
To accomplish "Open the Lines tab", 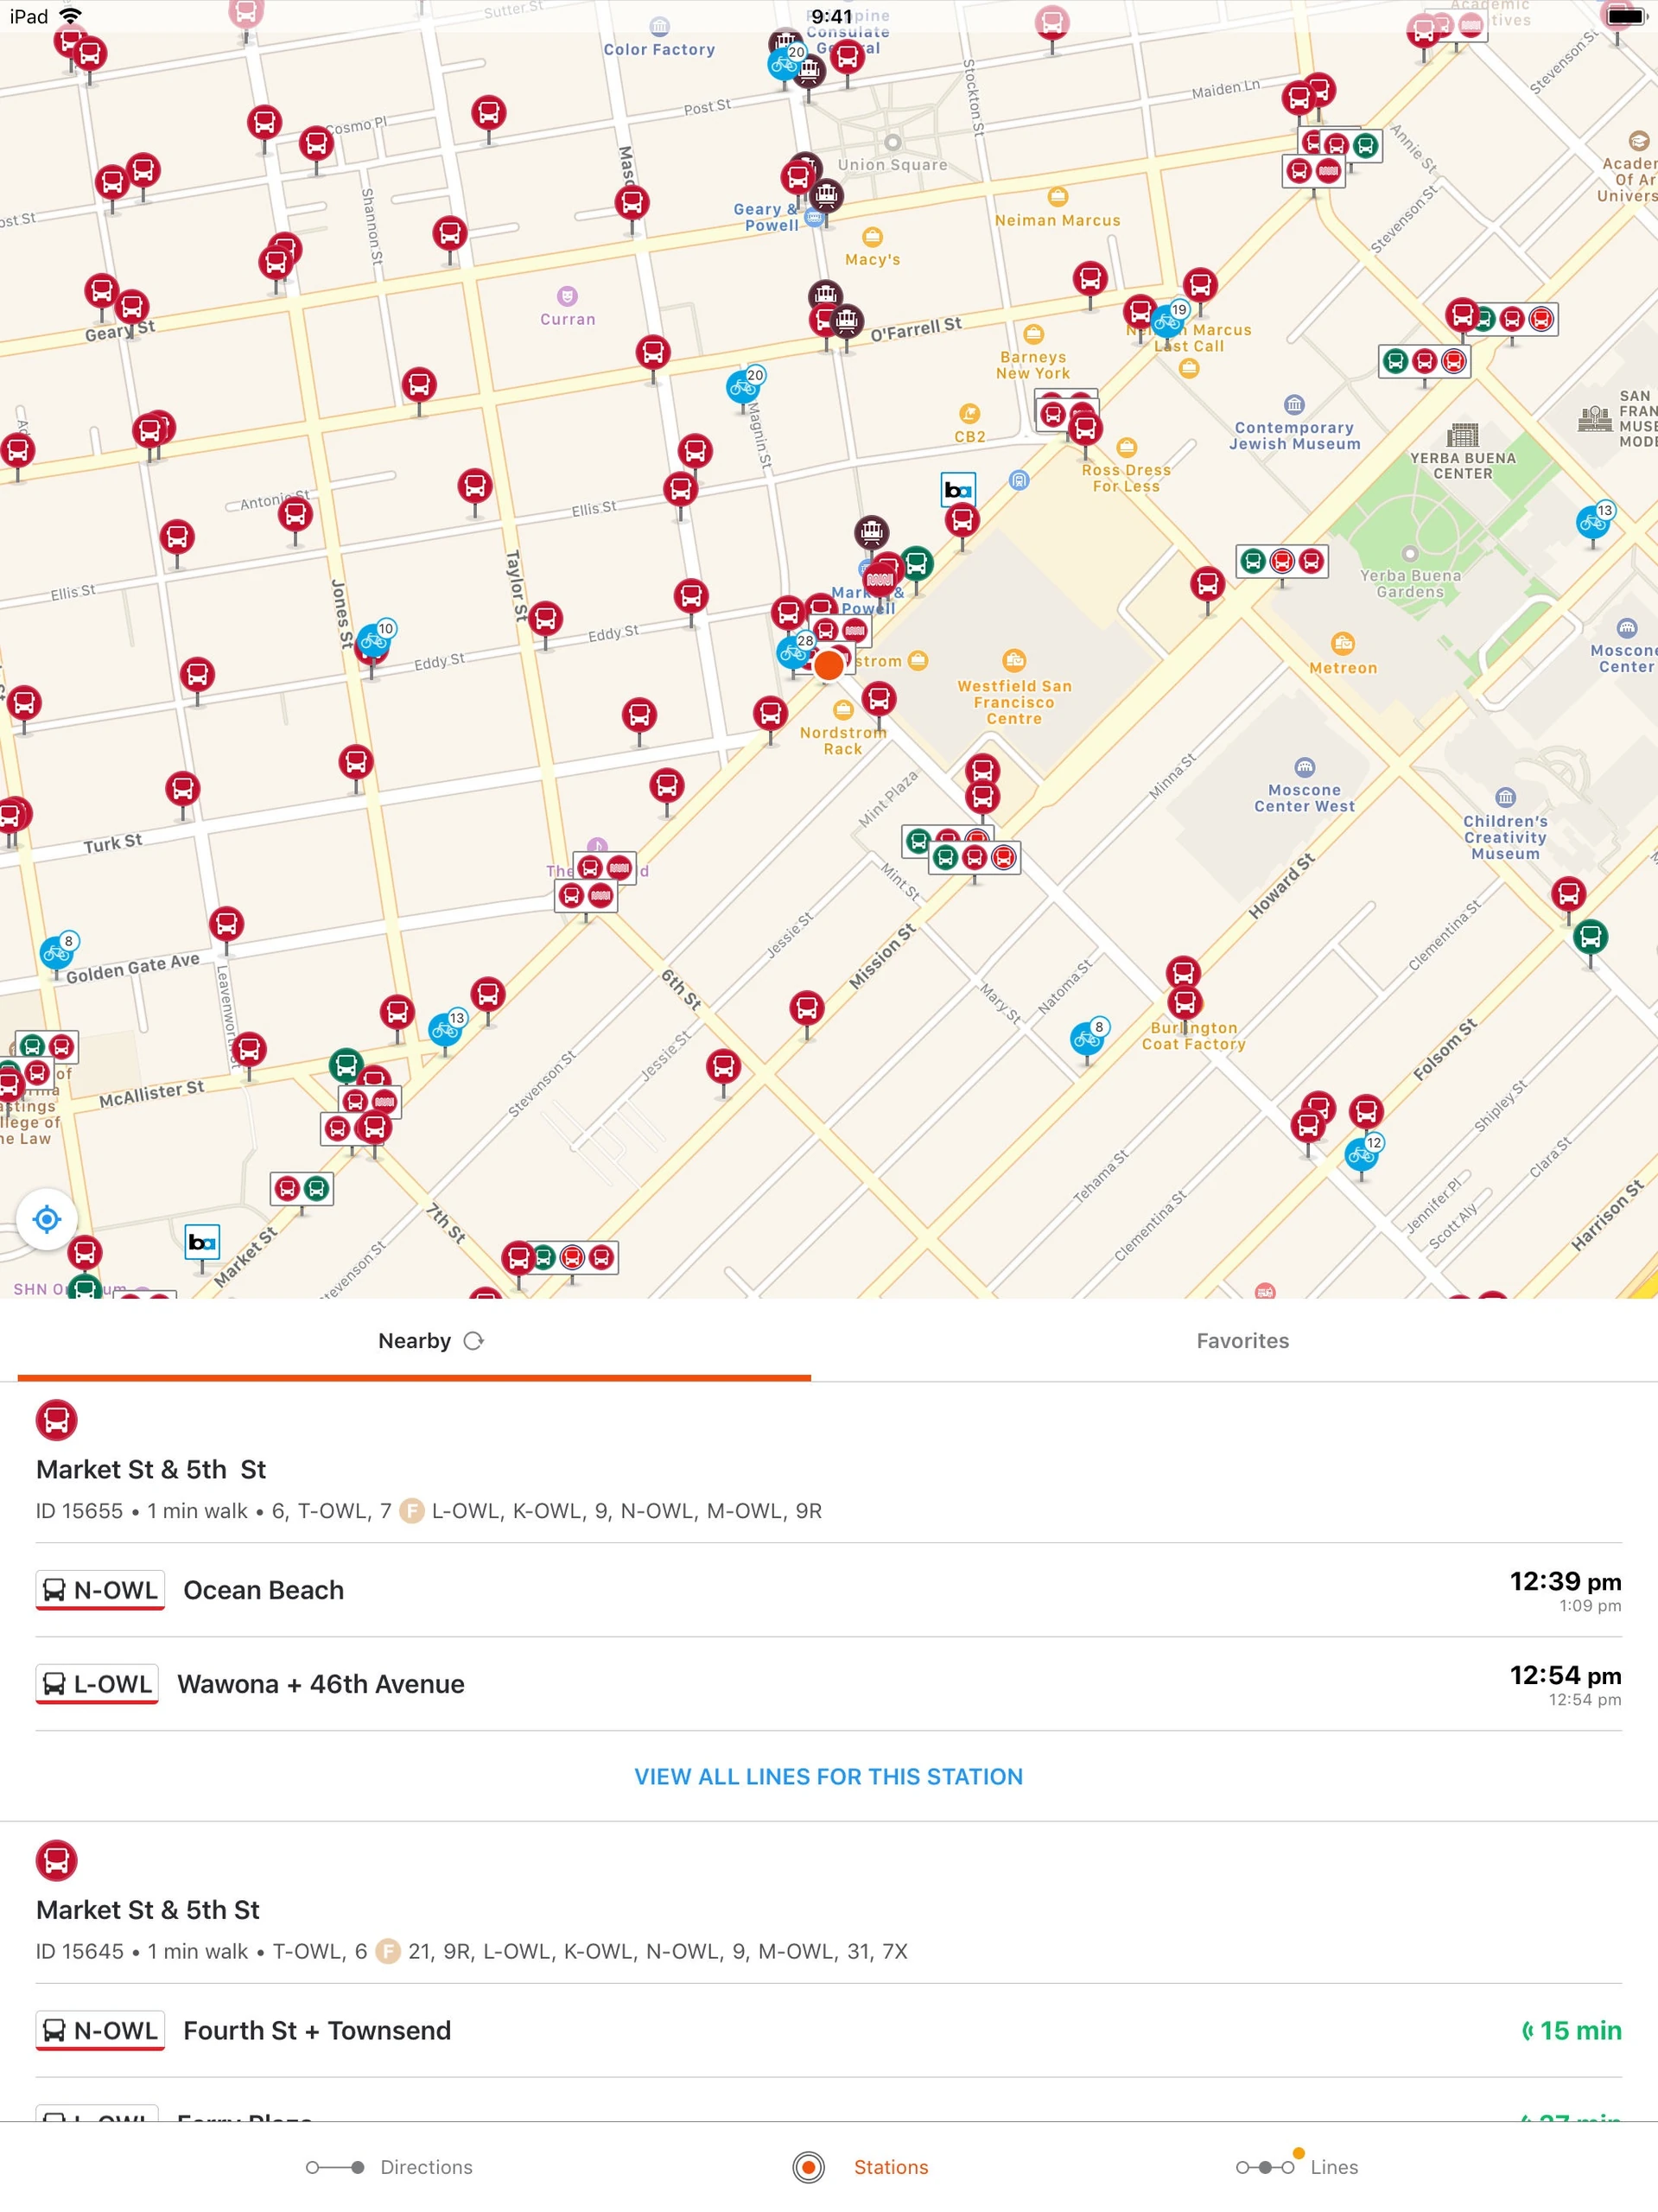I will click(x=1297, y=2167).
